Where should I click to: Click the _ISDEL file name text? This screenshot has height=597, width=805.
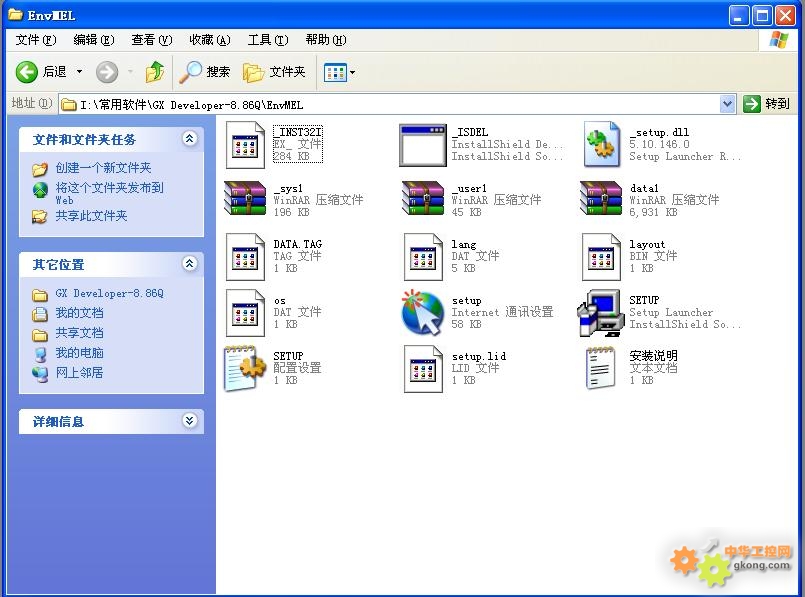point(470,132)
